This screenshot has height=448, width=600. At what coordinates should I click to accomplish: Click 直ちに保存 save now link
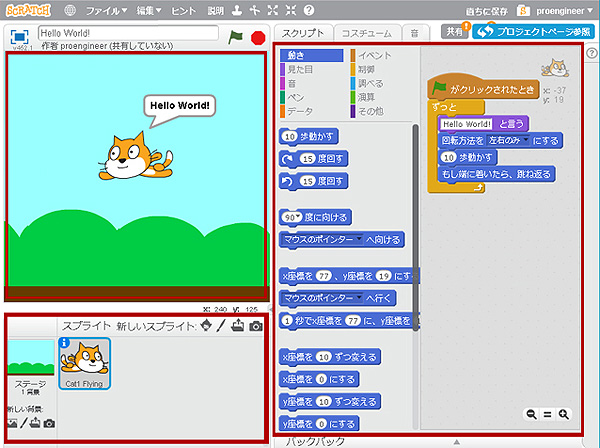pos(486,11)
